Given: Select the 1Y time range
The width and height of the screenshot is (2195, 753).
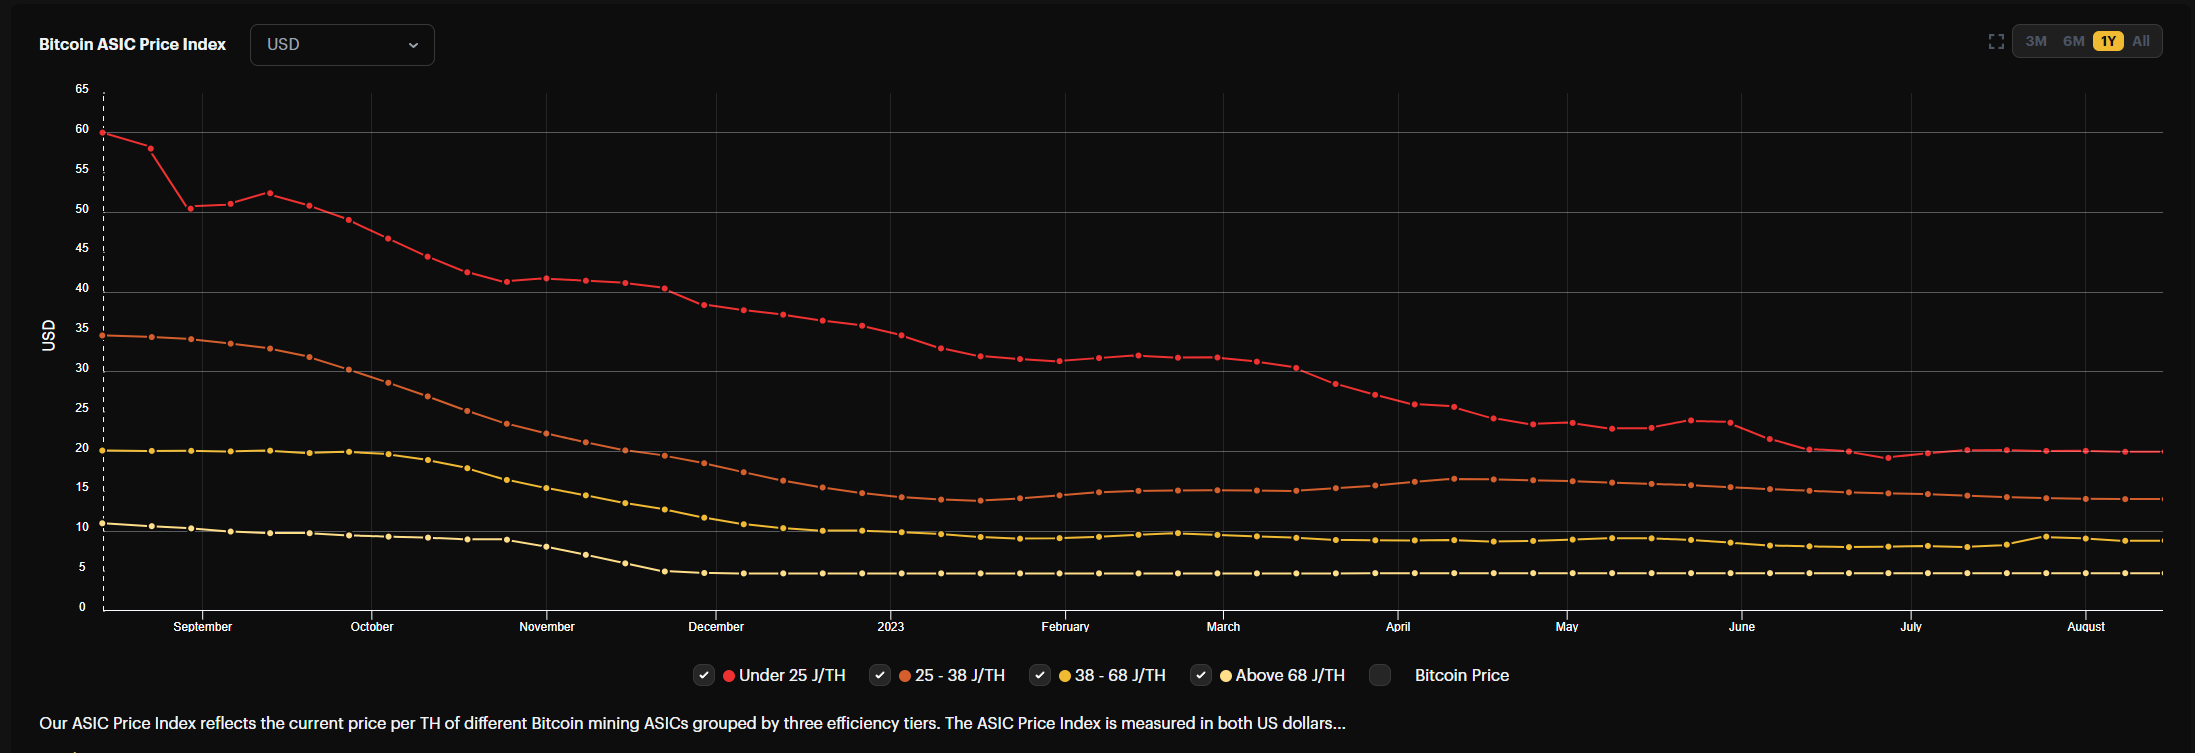Looking at the screenshot, I should point(2108,41).
